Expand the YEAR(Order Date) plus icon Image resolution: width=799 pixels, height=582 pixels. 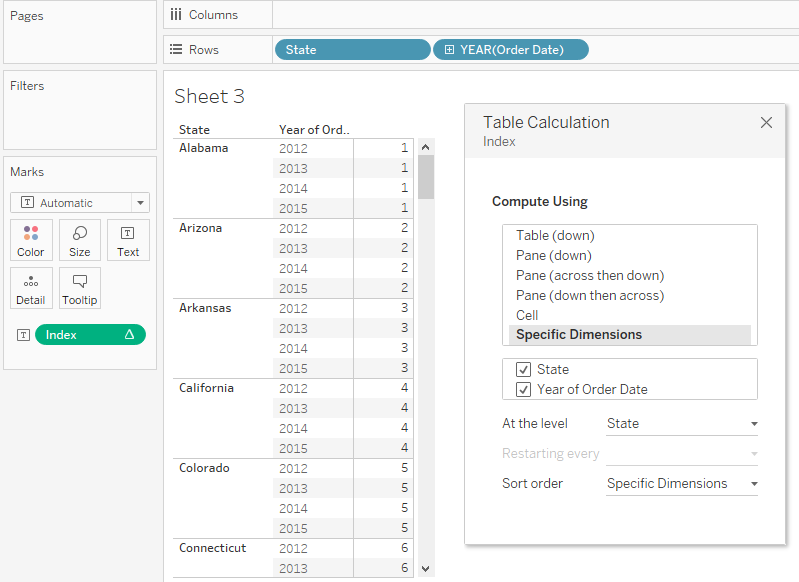[x=449, y=49]
